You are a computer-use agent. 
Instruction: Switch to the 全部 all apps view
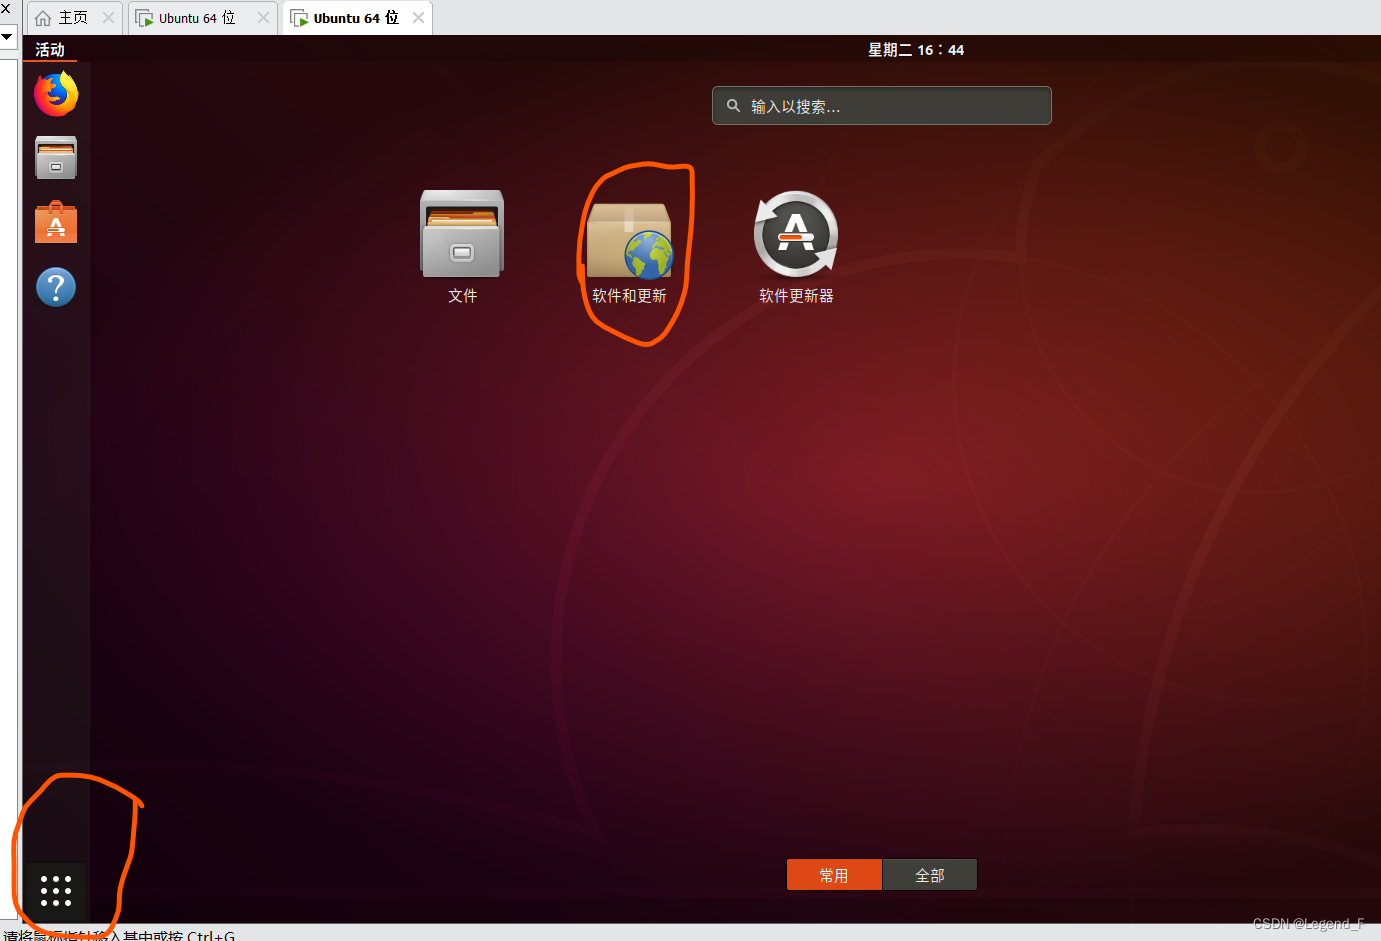click(930, 875)
